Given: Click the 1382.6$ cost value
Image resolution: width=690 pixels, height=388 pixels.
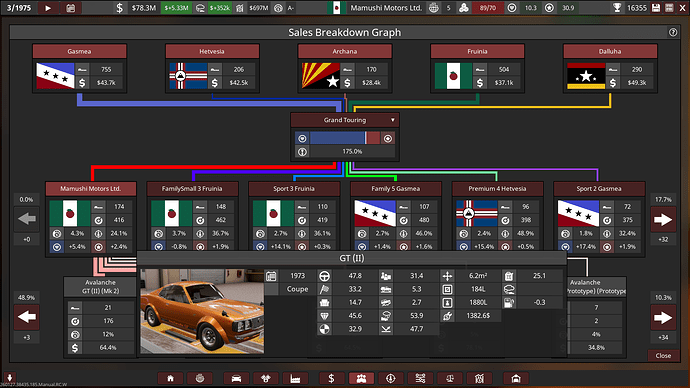Looking at the screenshot, I should click(x=478, y=316).
